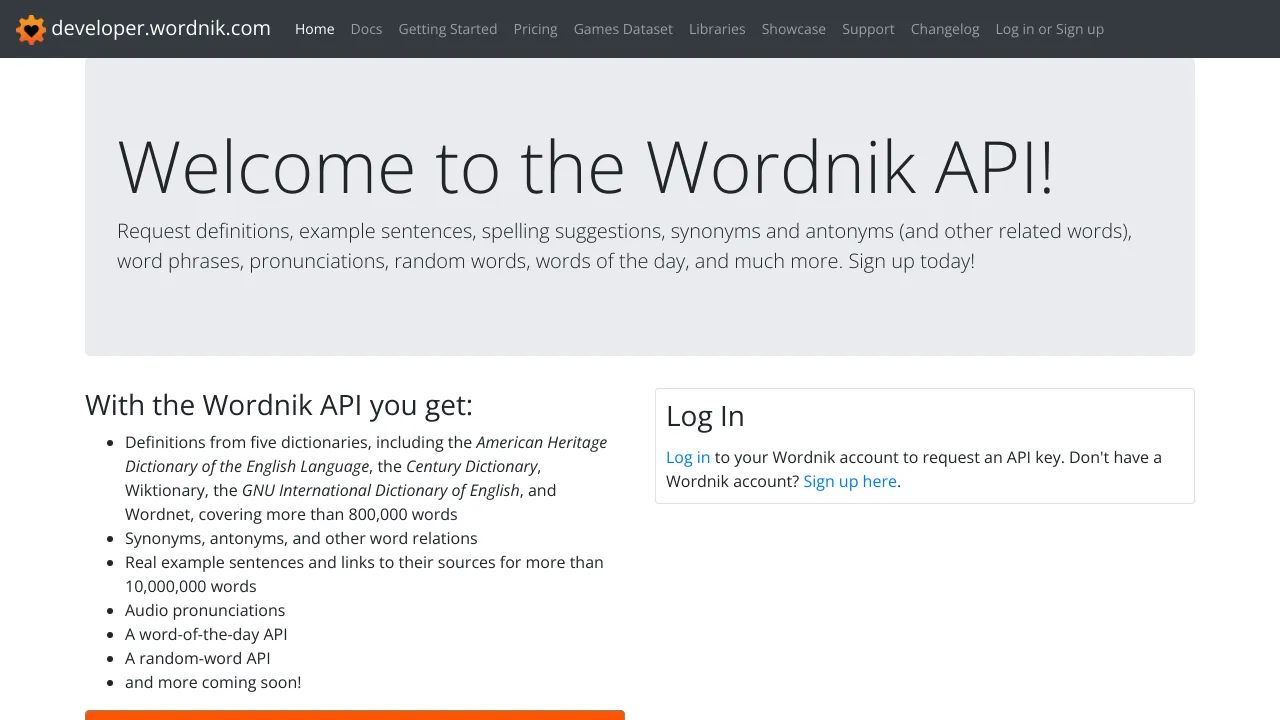Click 'Audio pronunciations' list item
The height and width of the screenshot is (720, 1280).
pyautogui.click(x=205, y=610)
